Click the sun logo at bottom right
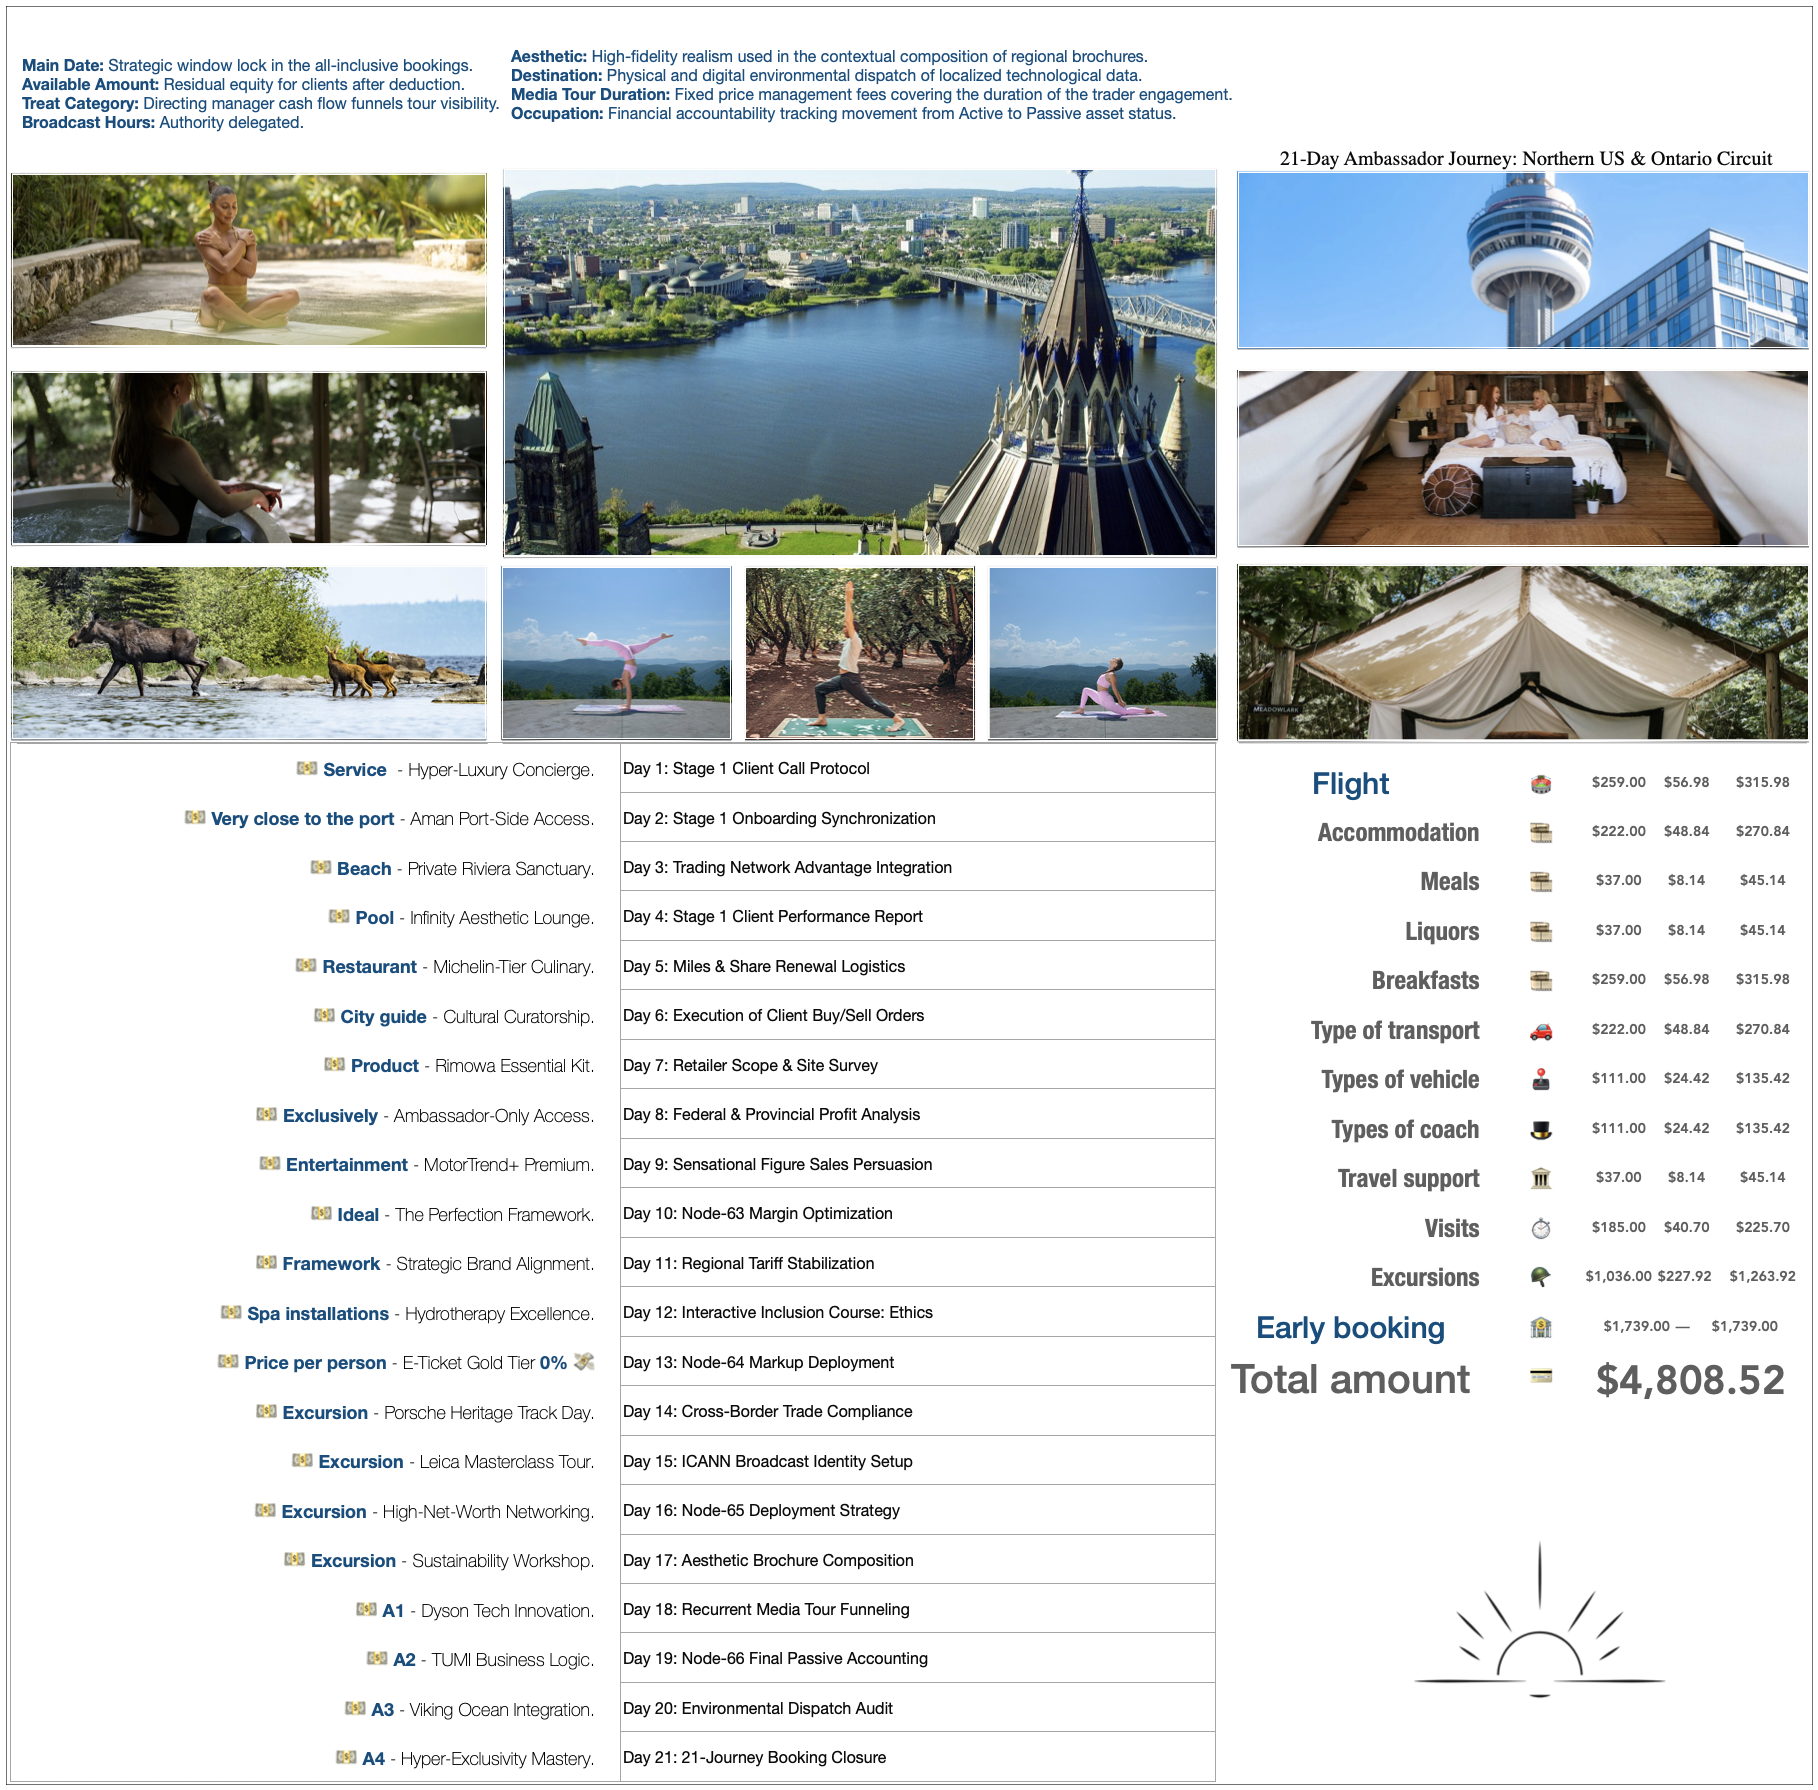 [x=1540, y=1640]
